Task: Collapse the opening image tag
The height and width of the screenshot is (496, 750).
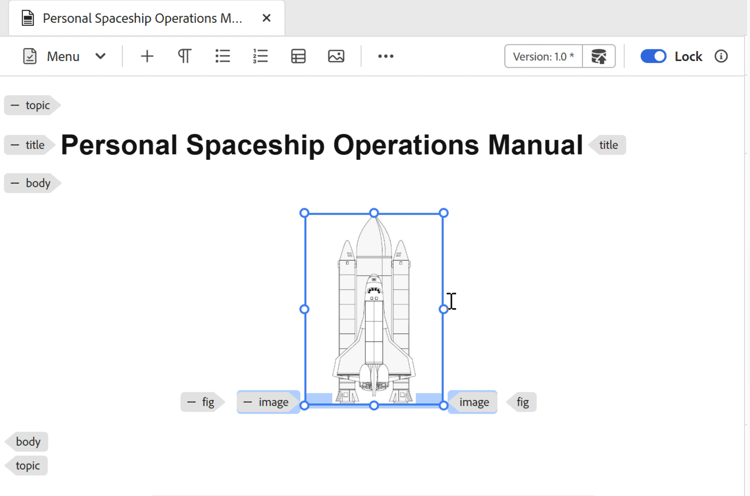Action: (x=247, y=402)
